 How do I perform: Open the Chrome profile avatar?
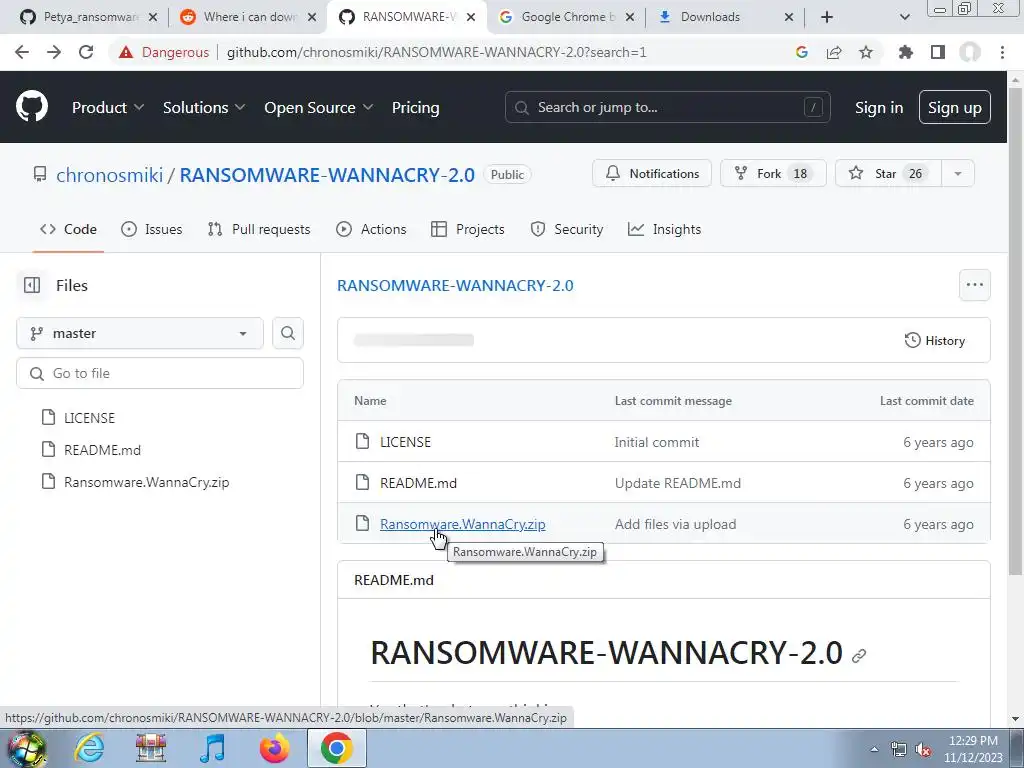point(970,52)
